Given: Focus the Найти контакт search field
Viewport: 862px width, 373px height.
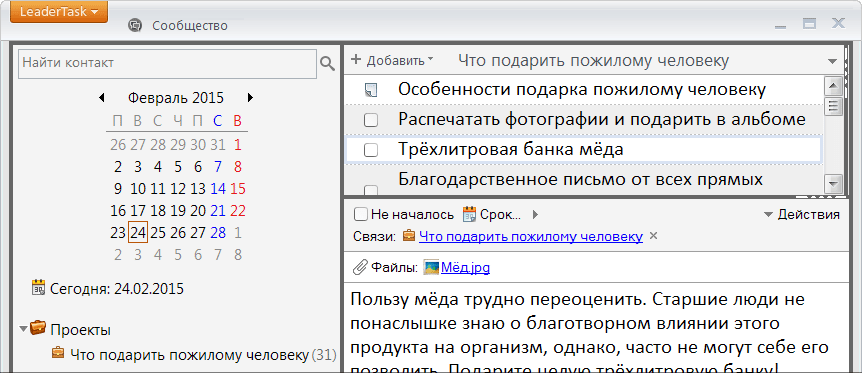Looking at the screenshot, I should pyautogui.click(x=167, y=64).
